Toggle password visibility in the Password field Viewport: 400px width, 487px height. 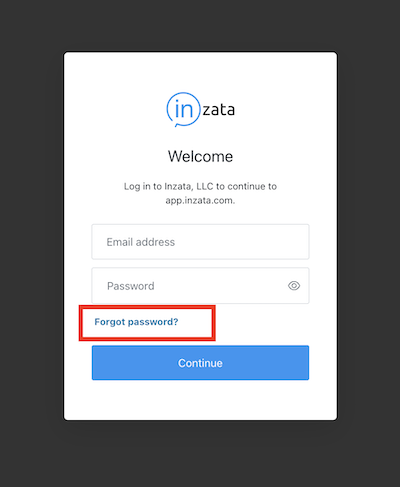click(x=294, y=286)
